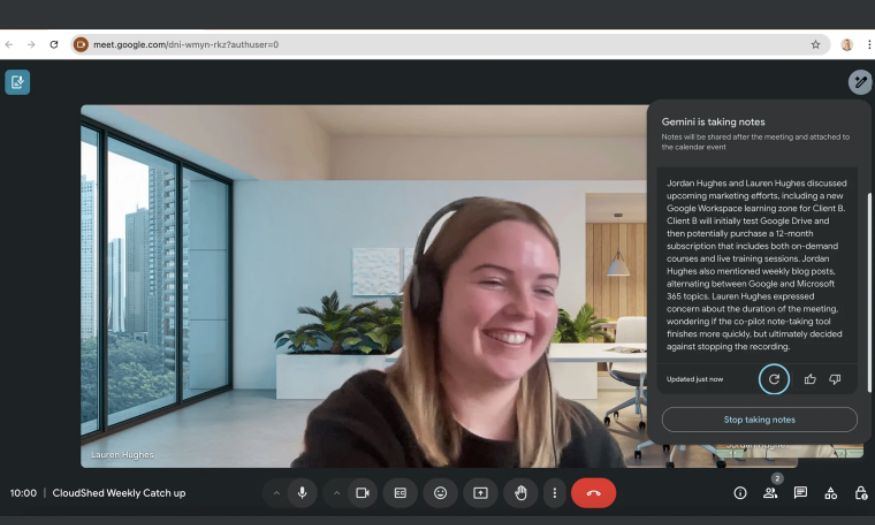This screenshot has height=525, width=875.
Task: Bookmark this page with the star icon
Action: tap(815, 45)
